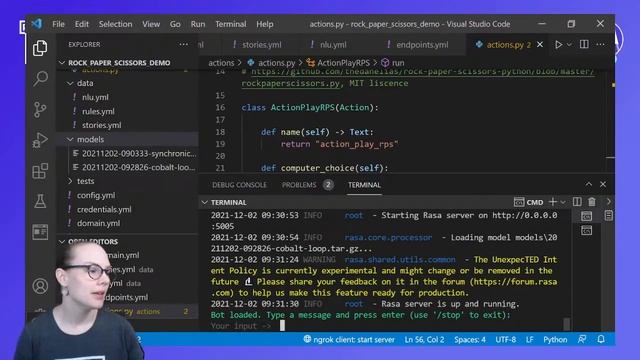
Task: Open nlu.yml in the data folder
Action: (95, 97)
